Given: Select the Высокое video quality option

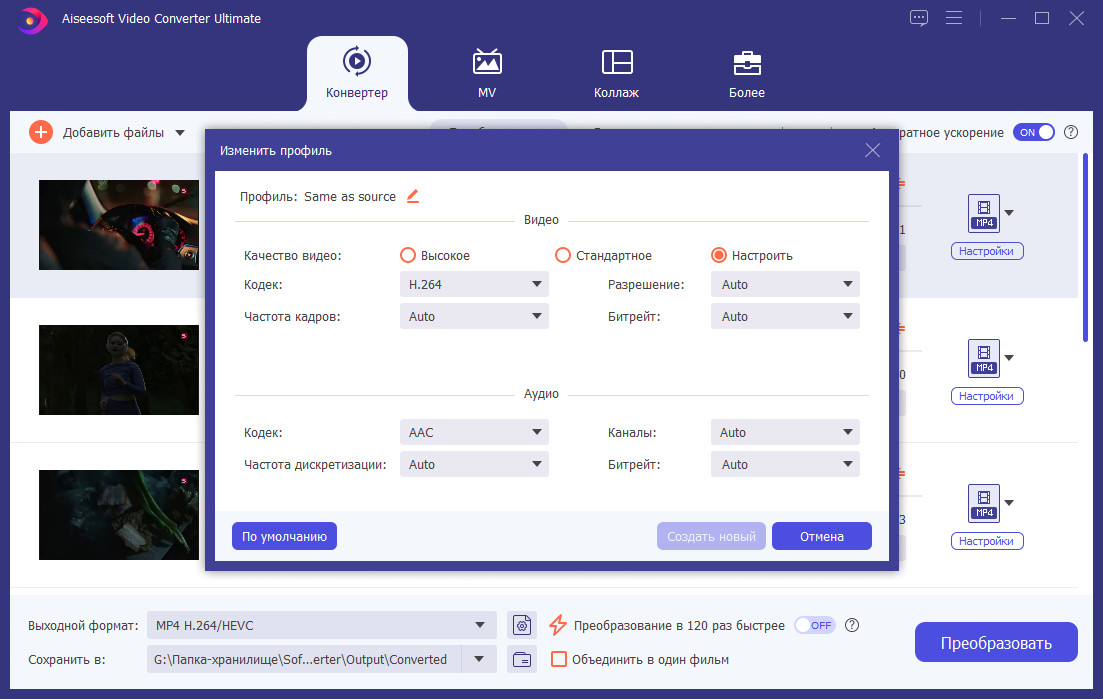Looking at the screenshot, I should [407, 255].
